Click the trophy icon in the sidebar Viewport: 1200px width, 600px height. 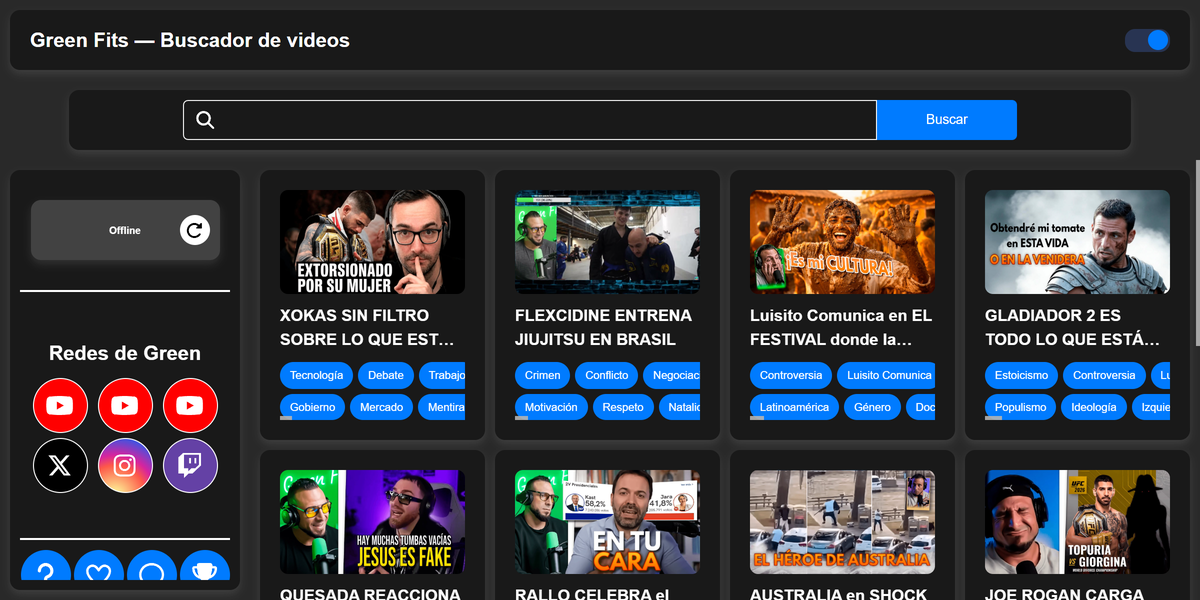(204, 566)
